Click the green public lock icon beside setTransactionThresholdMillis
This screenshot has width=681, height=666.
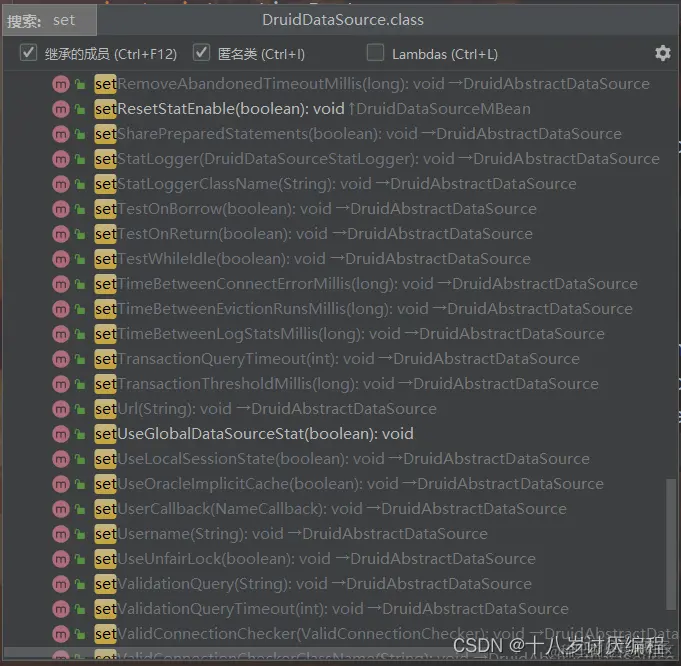[80, 384]
